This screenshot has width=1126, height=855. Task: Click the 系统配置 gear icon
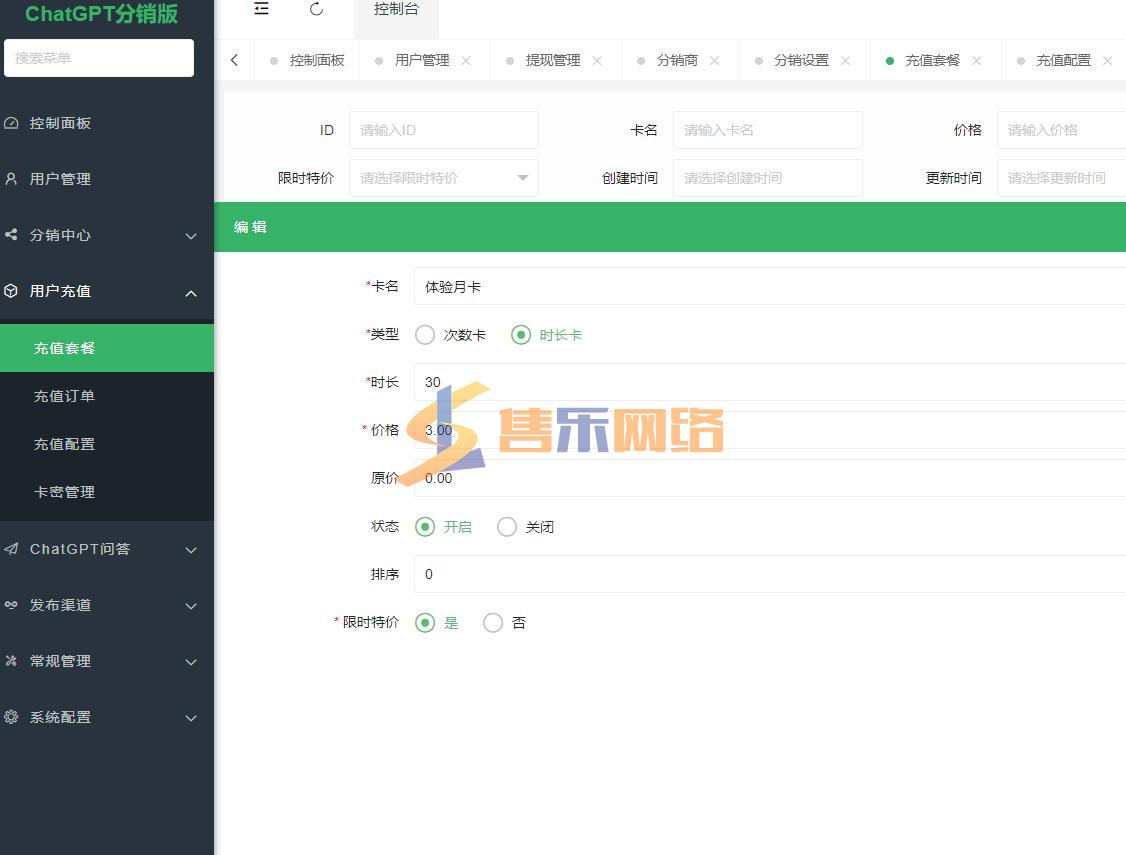pyautogui.click(x=11, y=716)
